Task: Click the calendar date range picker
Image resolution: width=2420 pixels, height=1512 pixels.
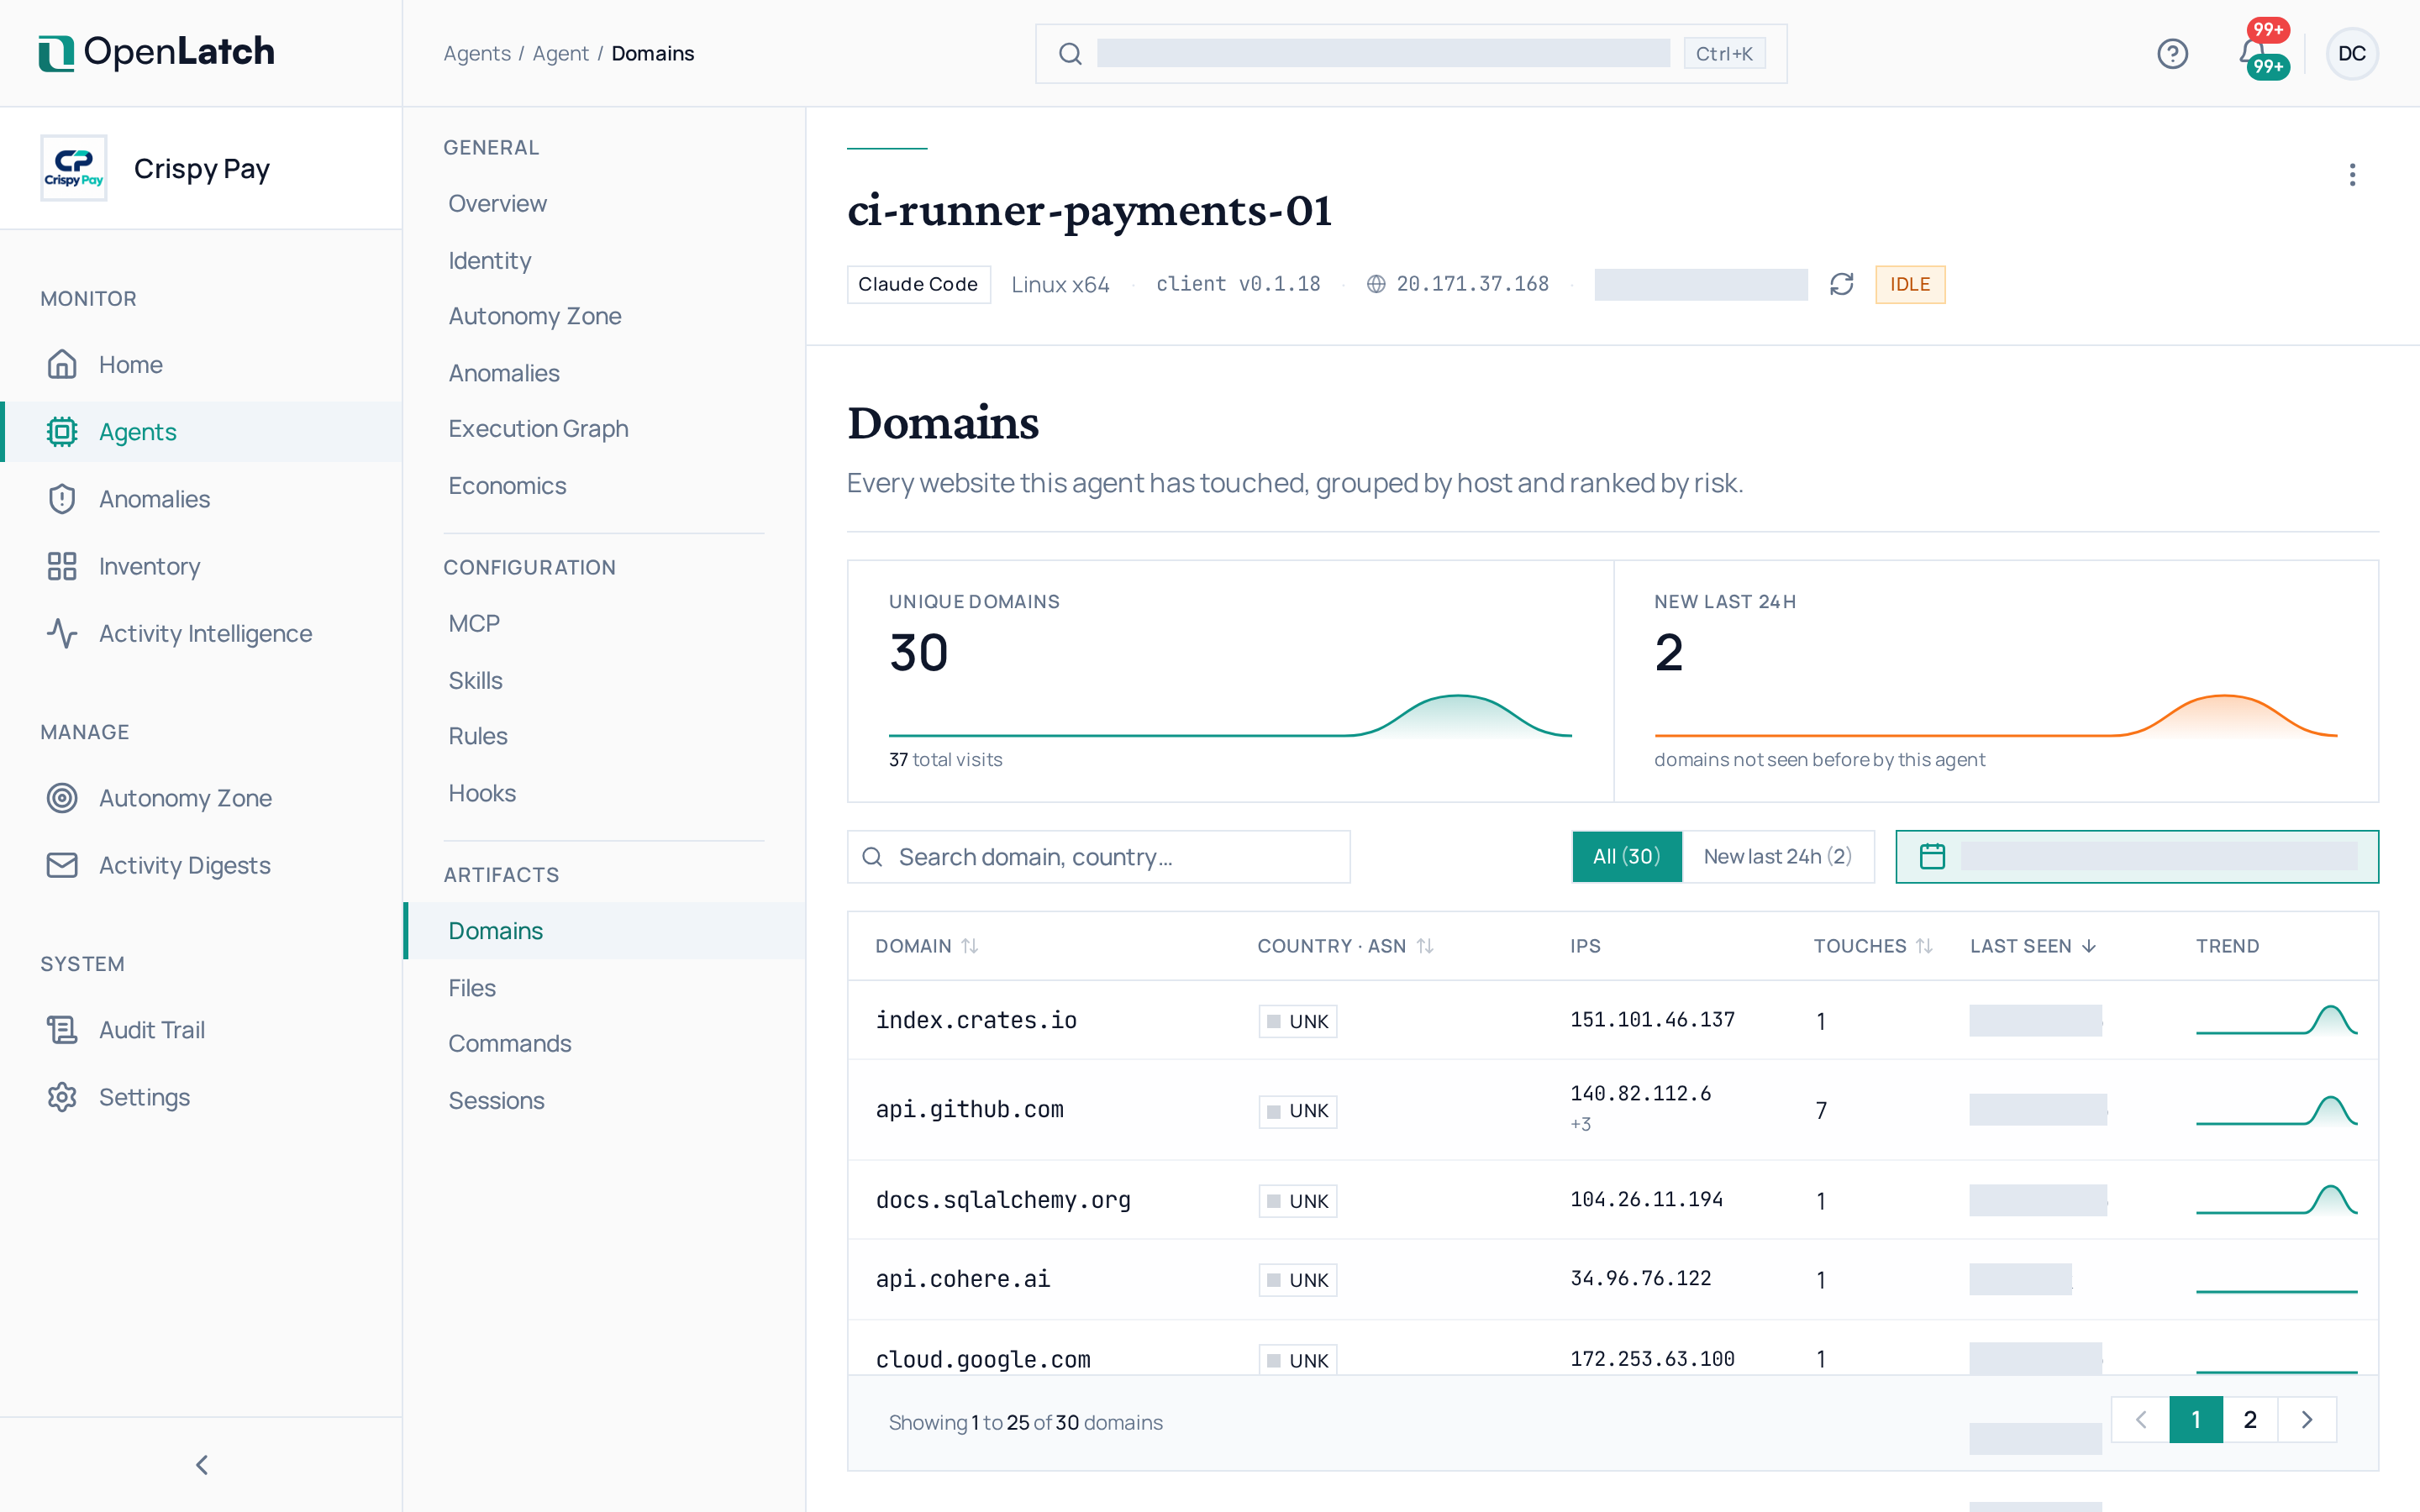Action: point(2137,857)
